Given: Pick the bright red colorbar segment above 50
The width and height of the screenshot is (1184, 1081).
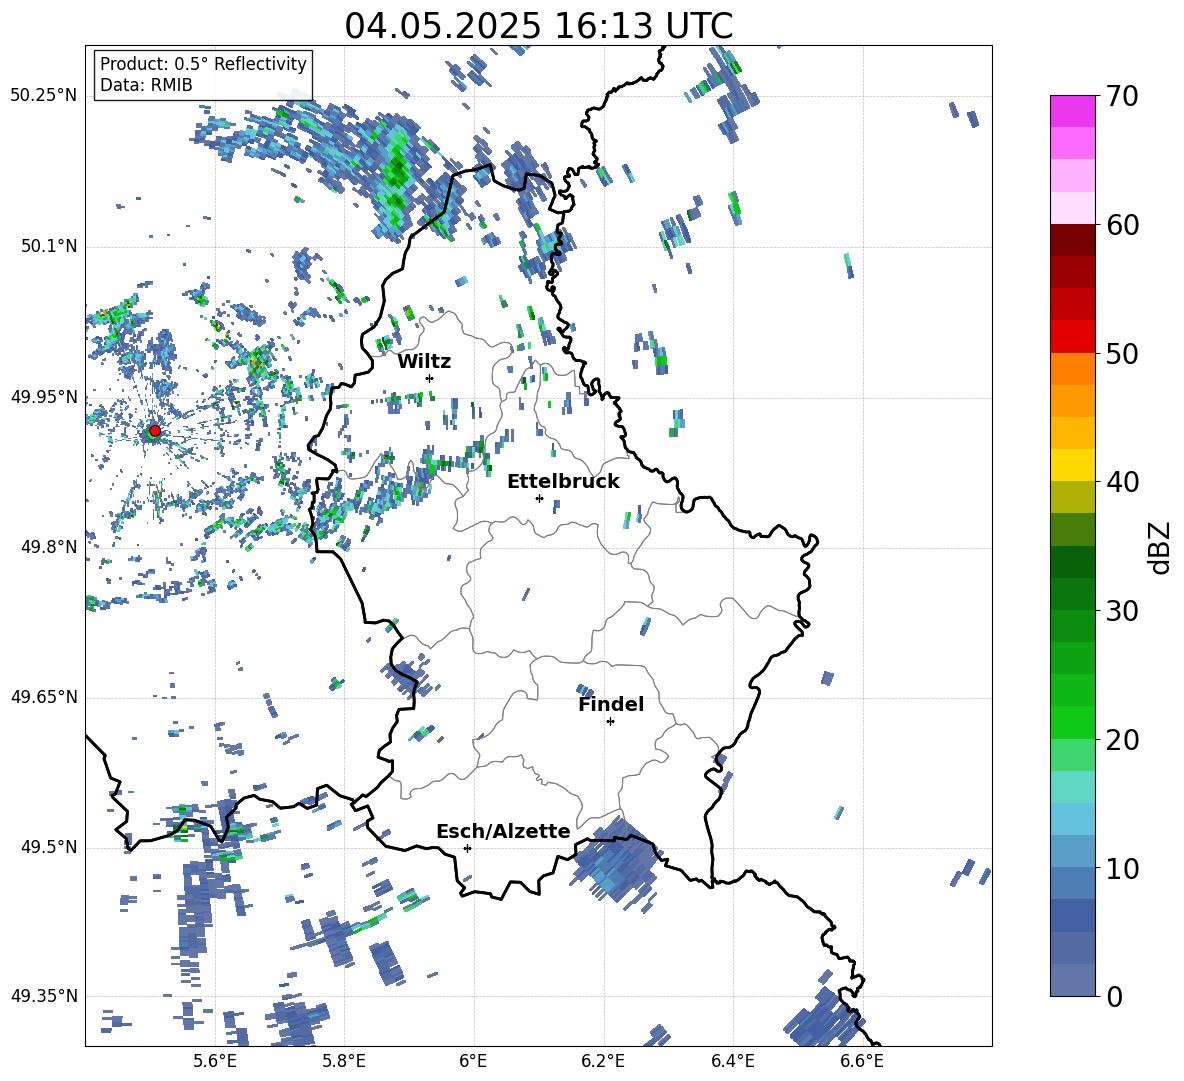Looking at the screenshot, I should (1072, 336).
